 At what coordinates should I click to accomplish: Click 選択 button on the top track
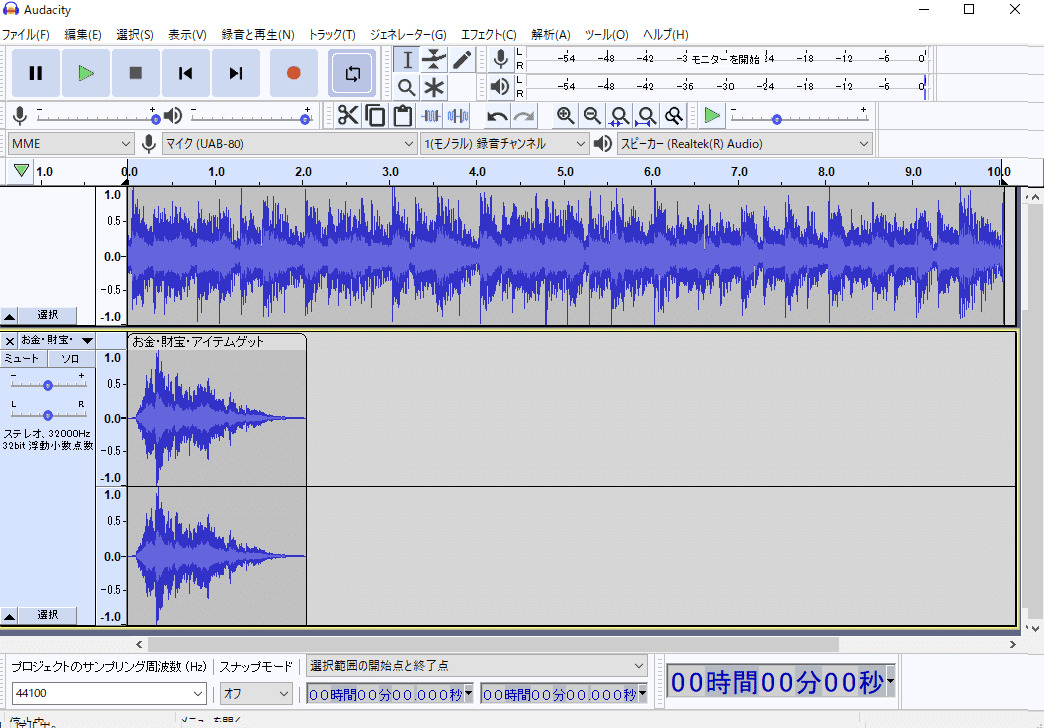click(x=47, y=315)
